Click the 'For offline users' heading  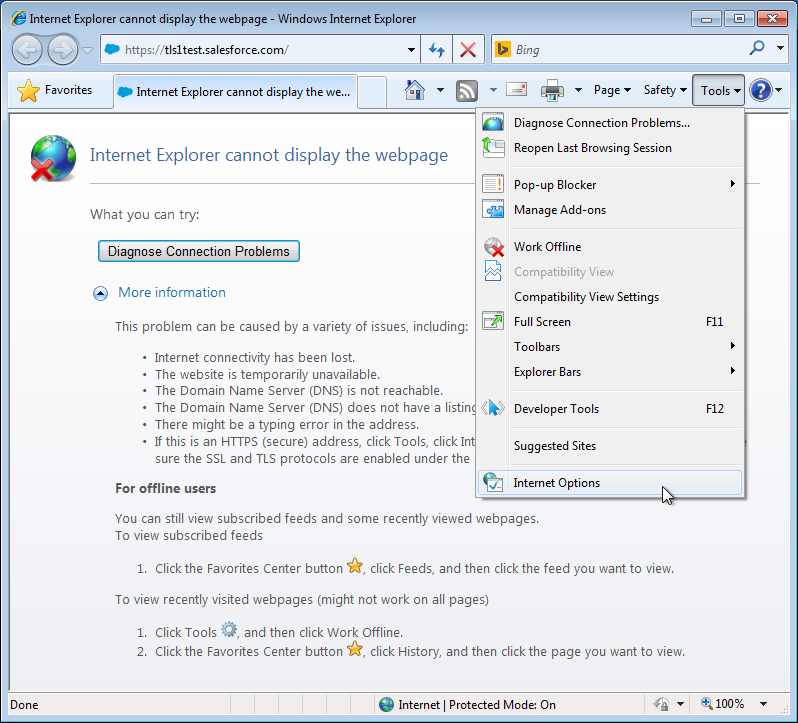pos(165,488)
